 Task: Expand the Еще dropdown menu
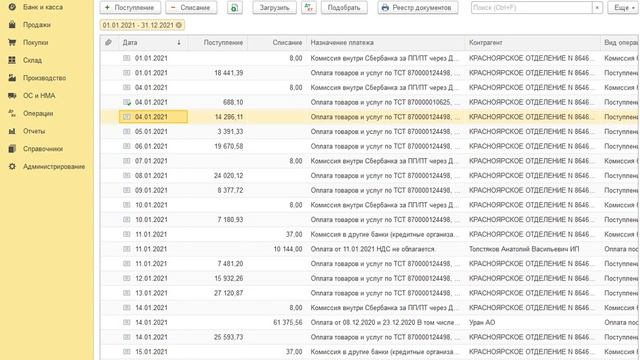623,8
